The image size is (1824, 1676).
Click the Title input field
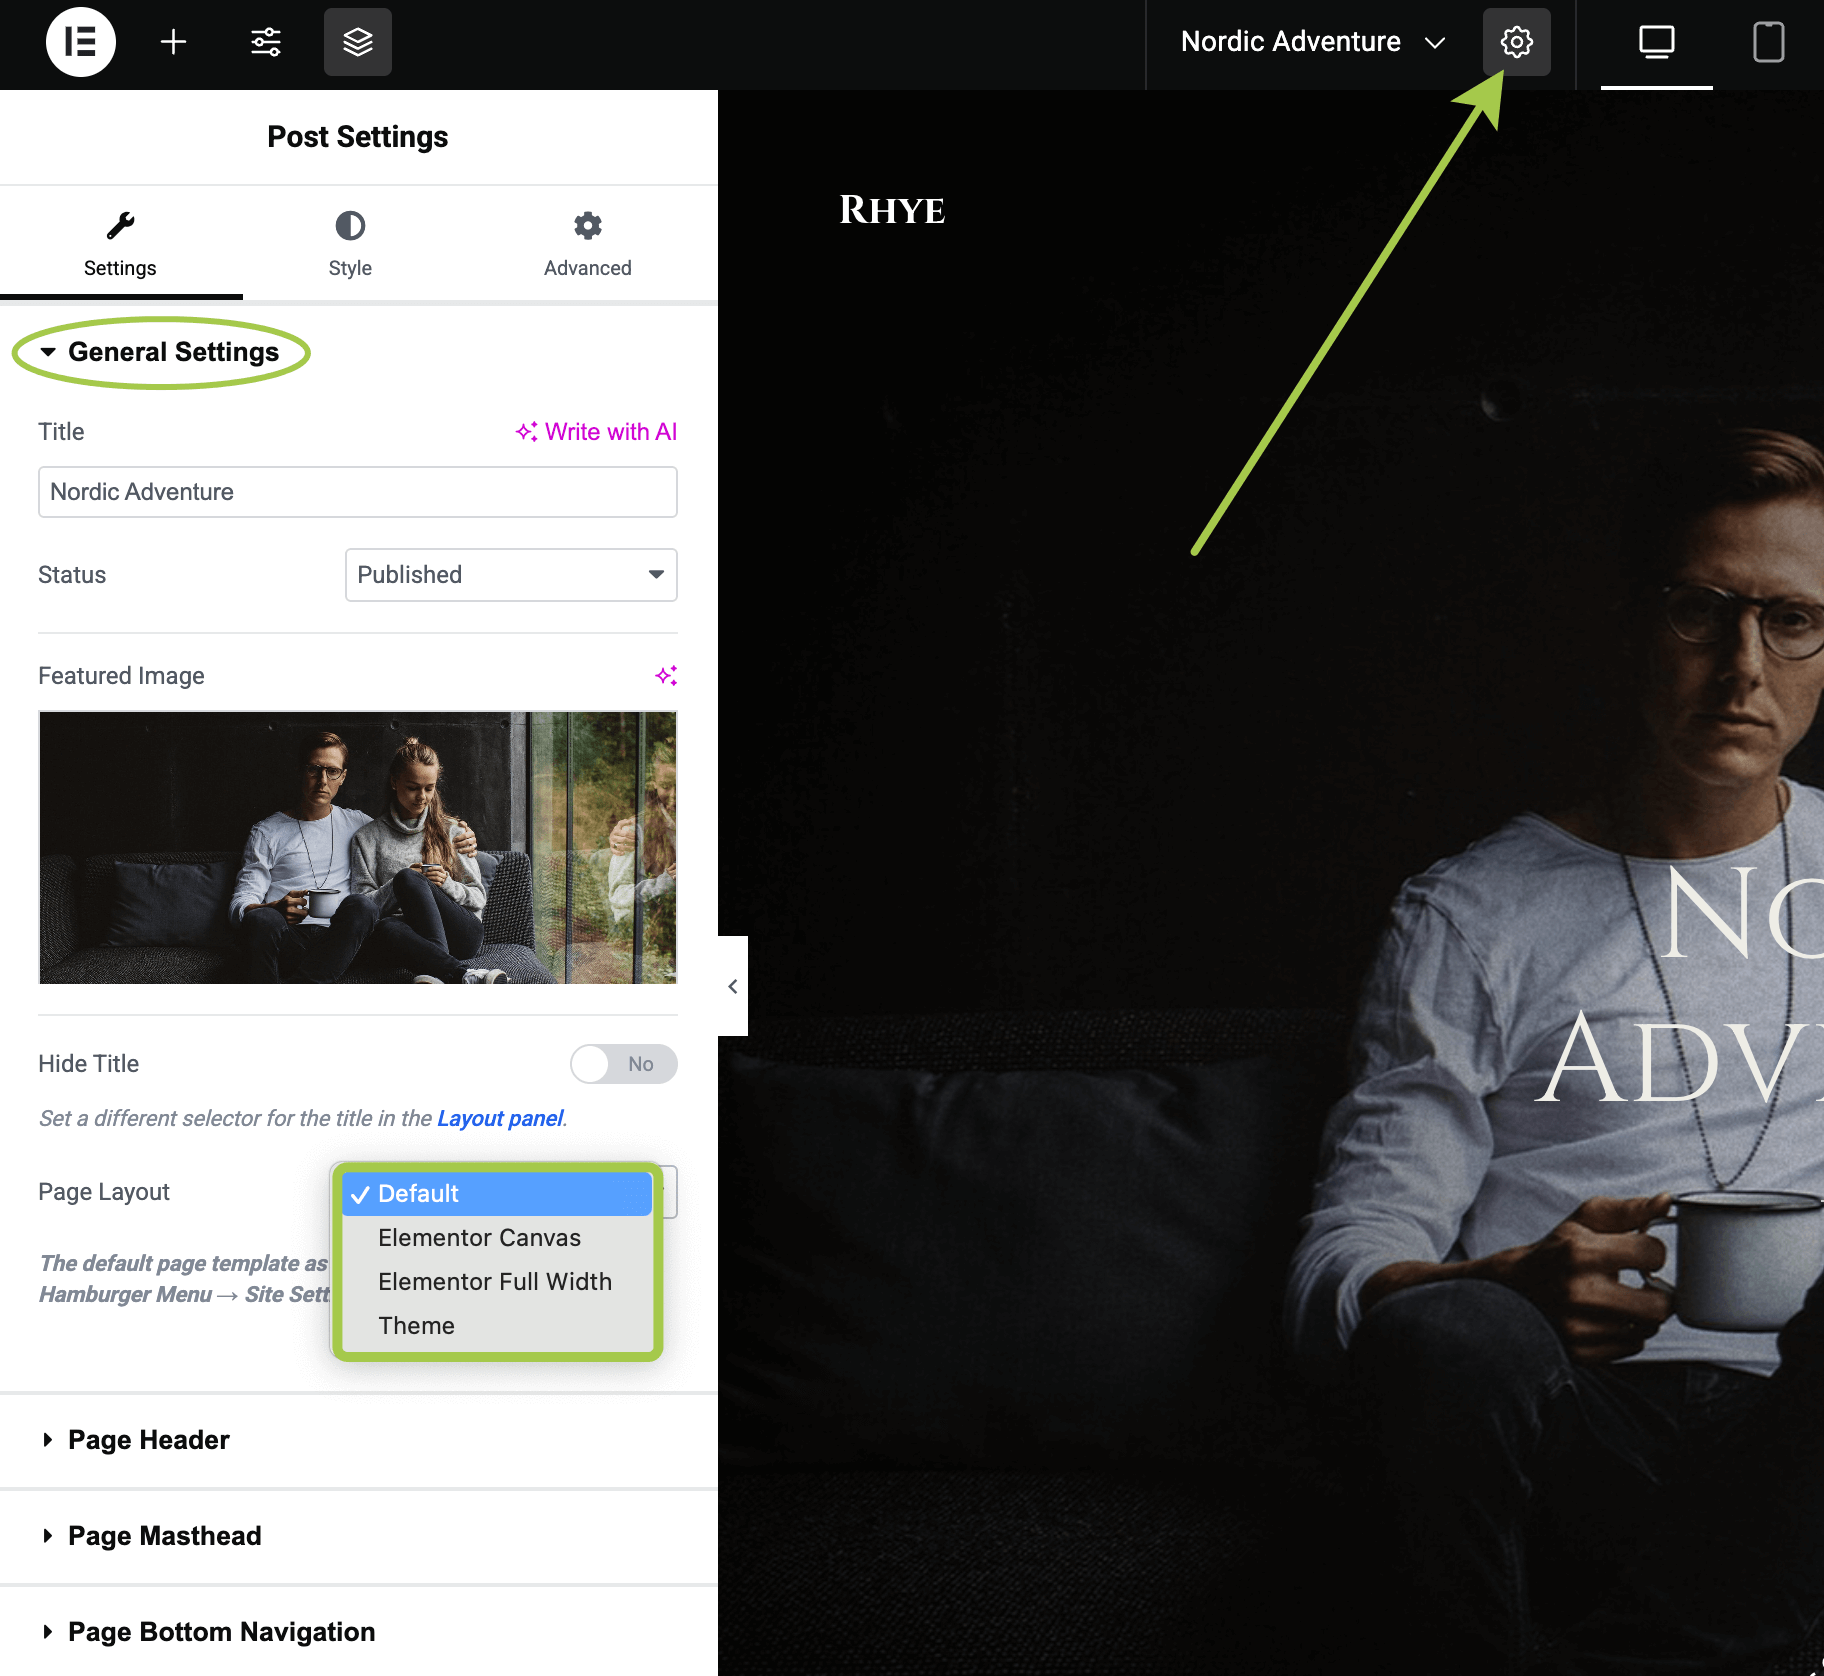[x=357, y=492]
